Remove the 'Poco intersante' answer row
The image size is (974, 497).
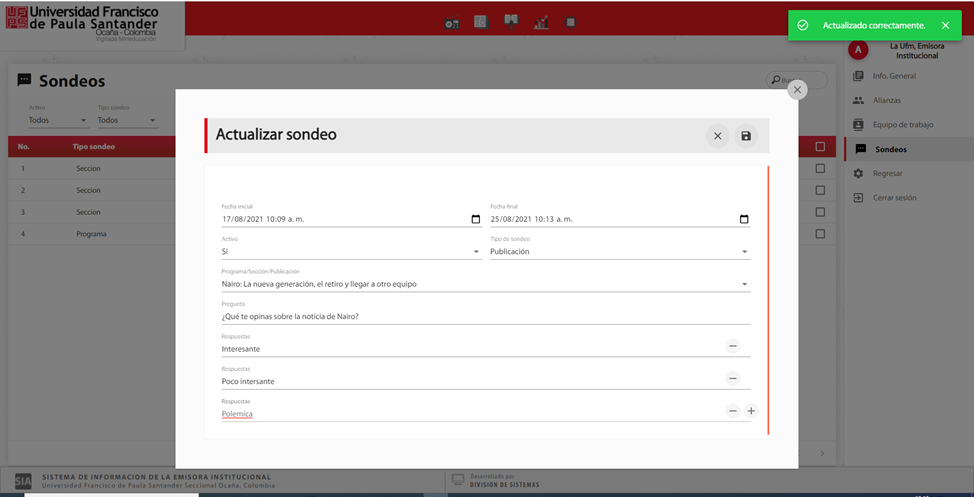[733, 379]
